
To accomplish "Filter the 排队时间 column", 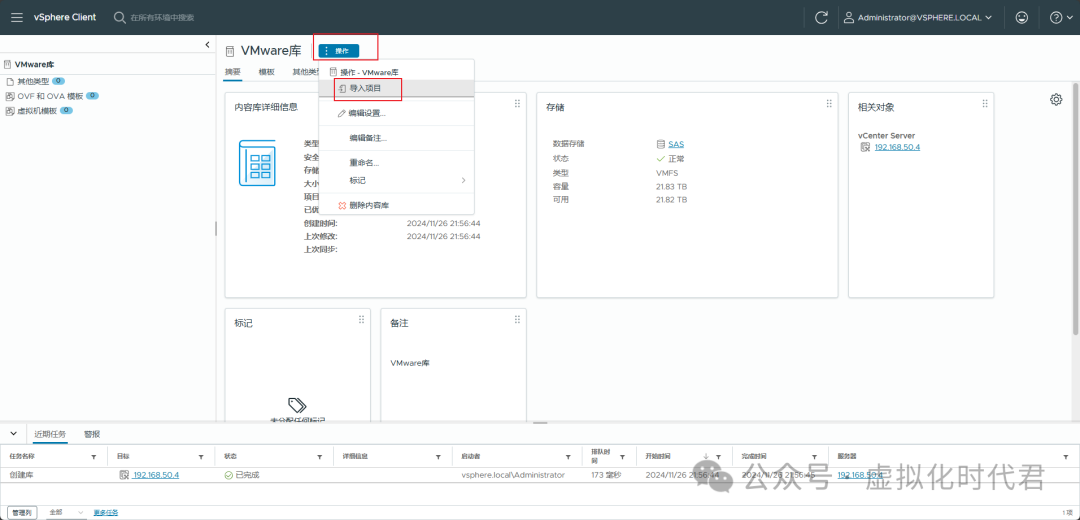I will pos(623,457).
